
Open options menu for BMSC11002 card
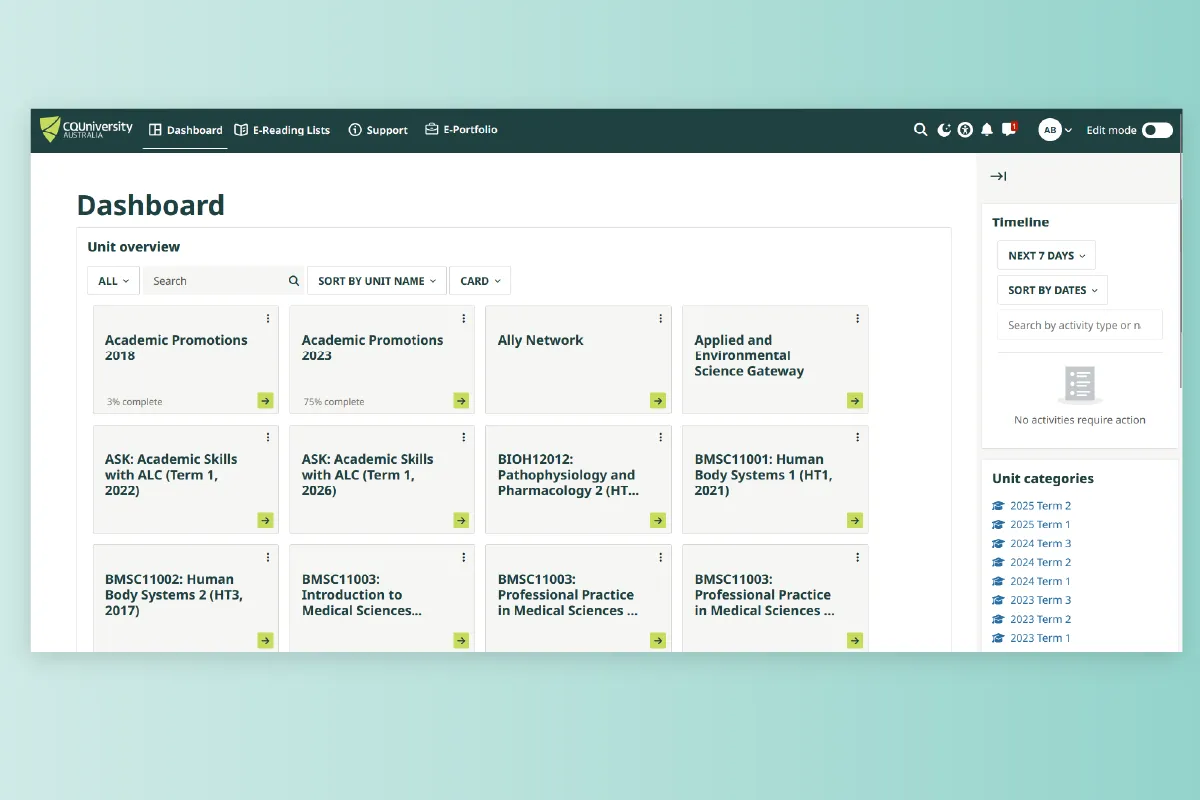pos(268,558)
